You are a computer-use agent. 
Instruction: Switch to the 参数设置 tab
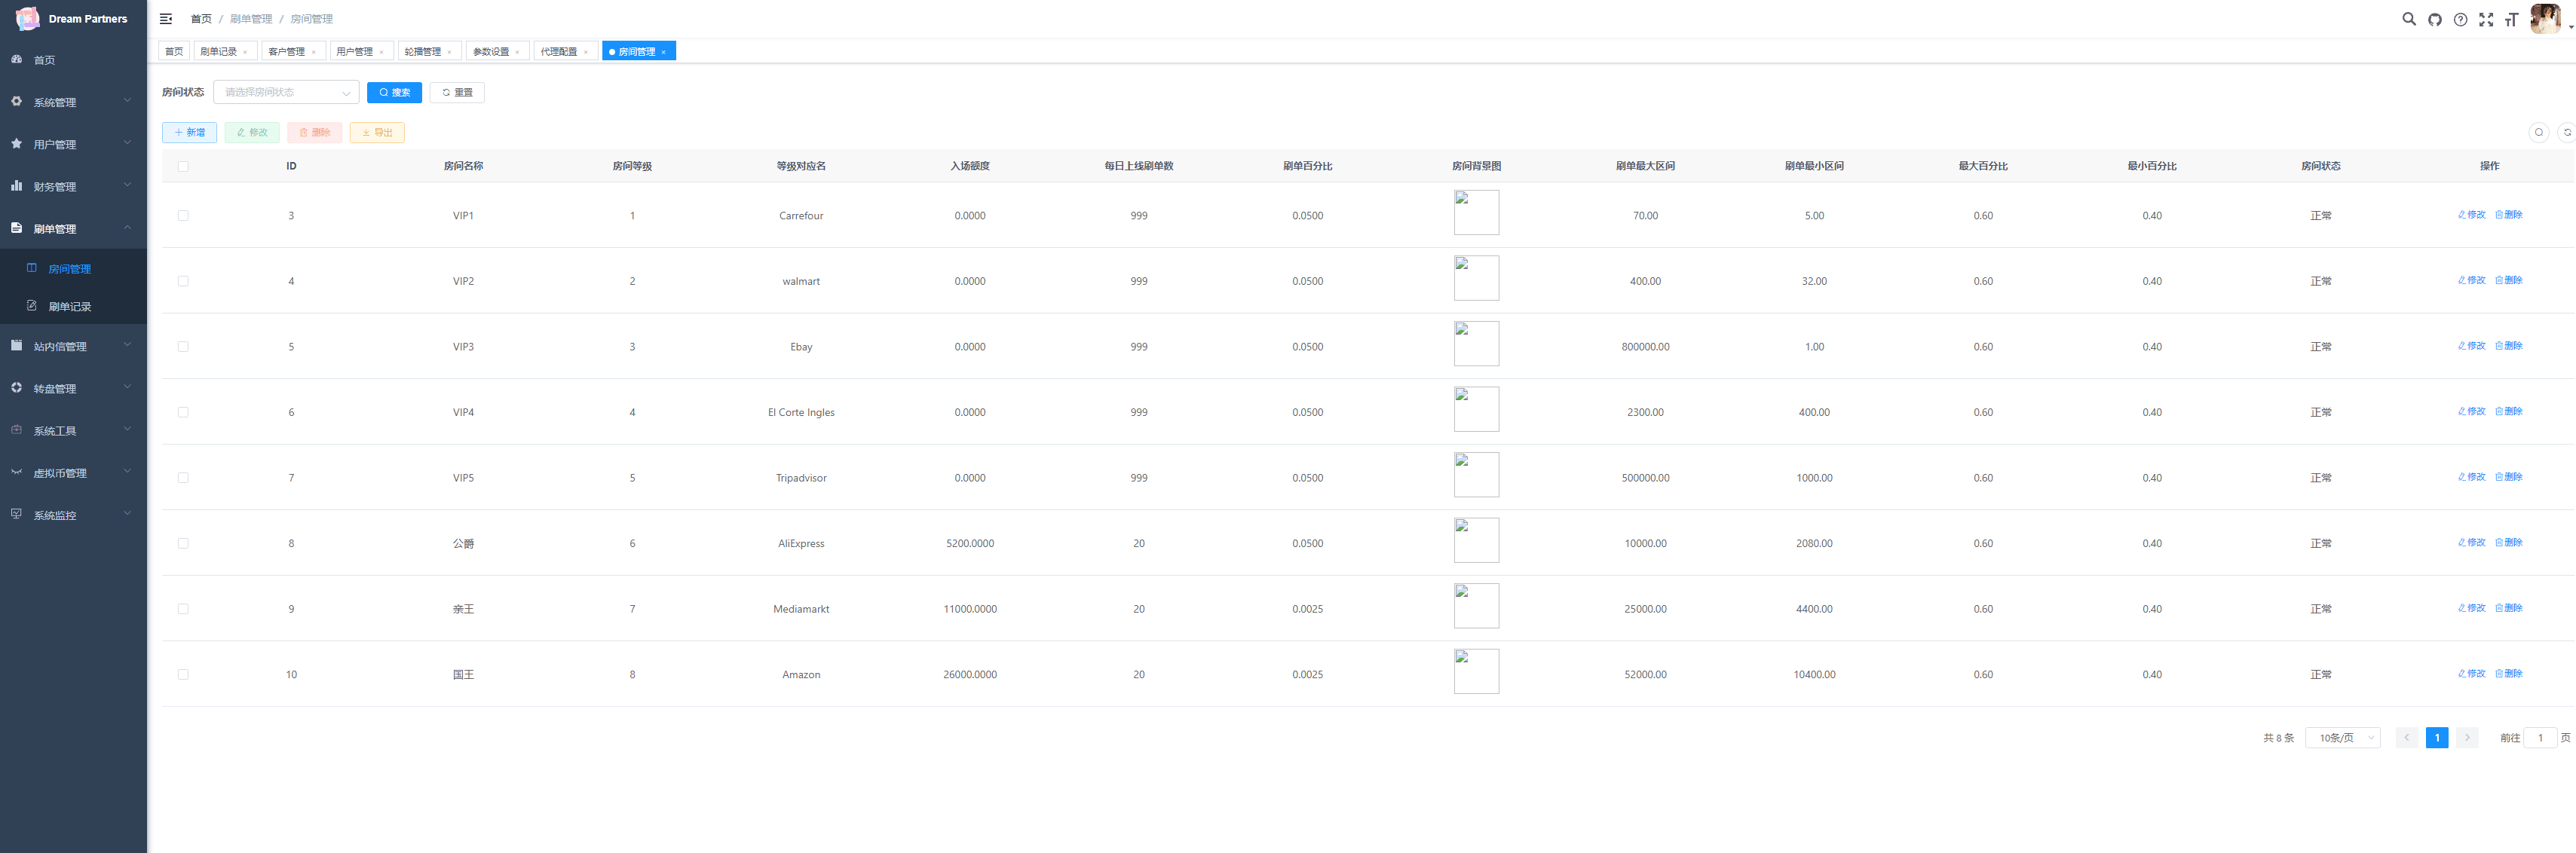click(491, 51)
